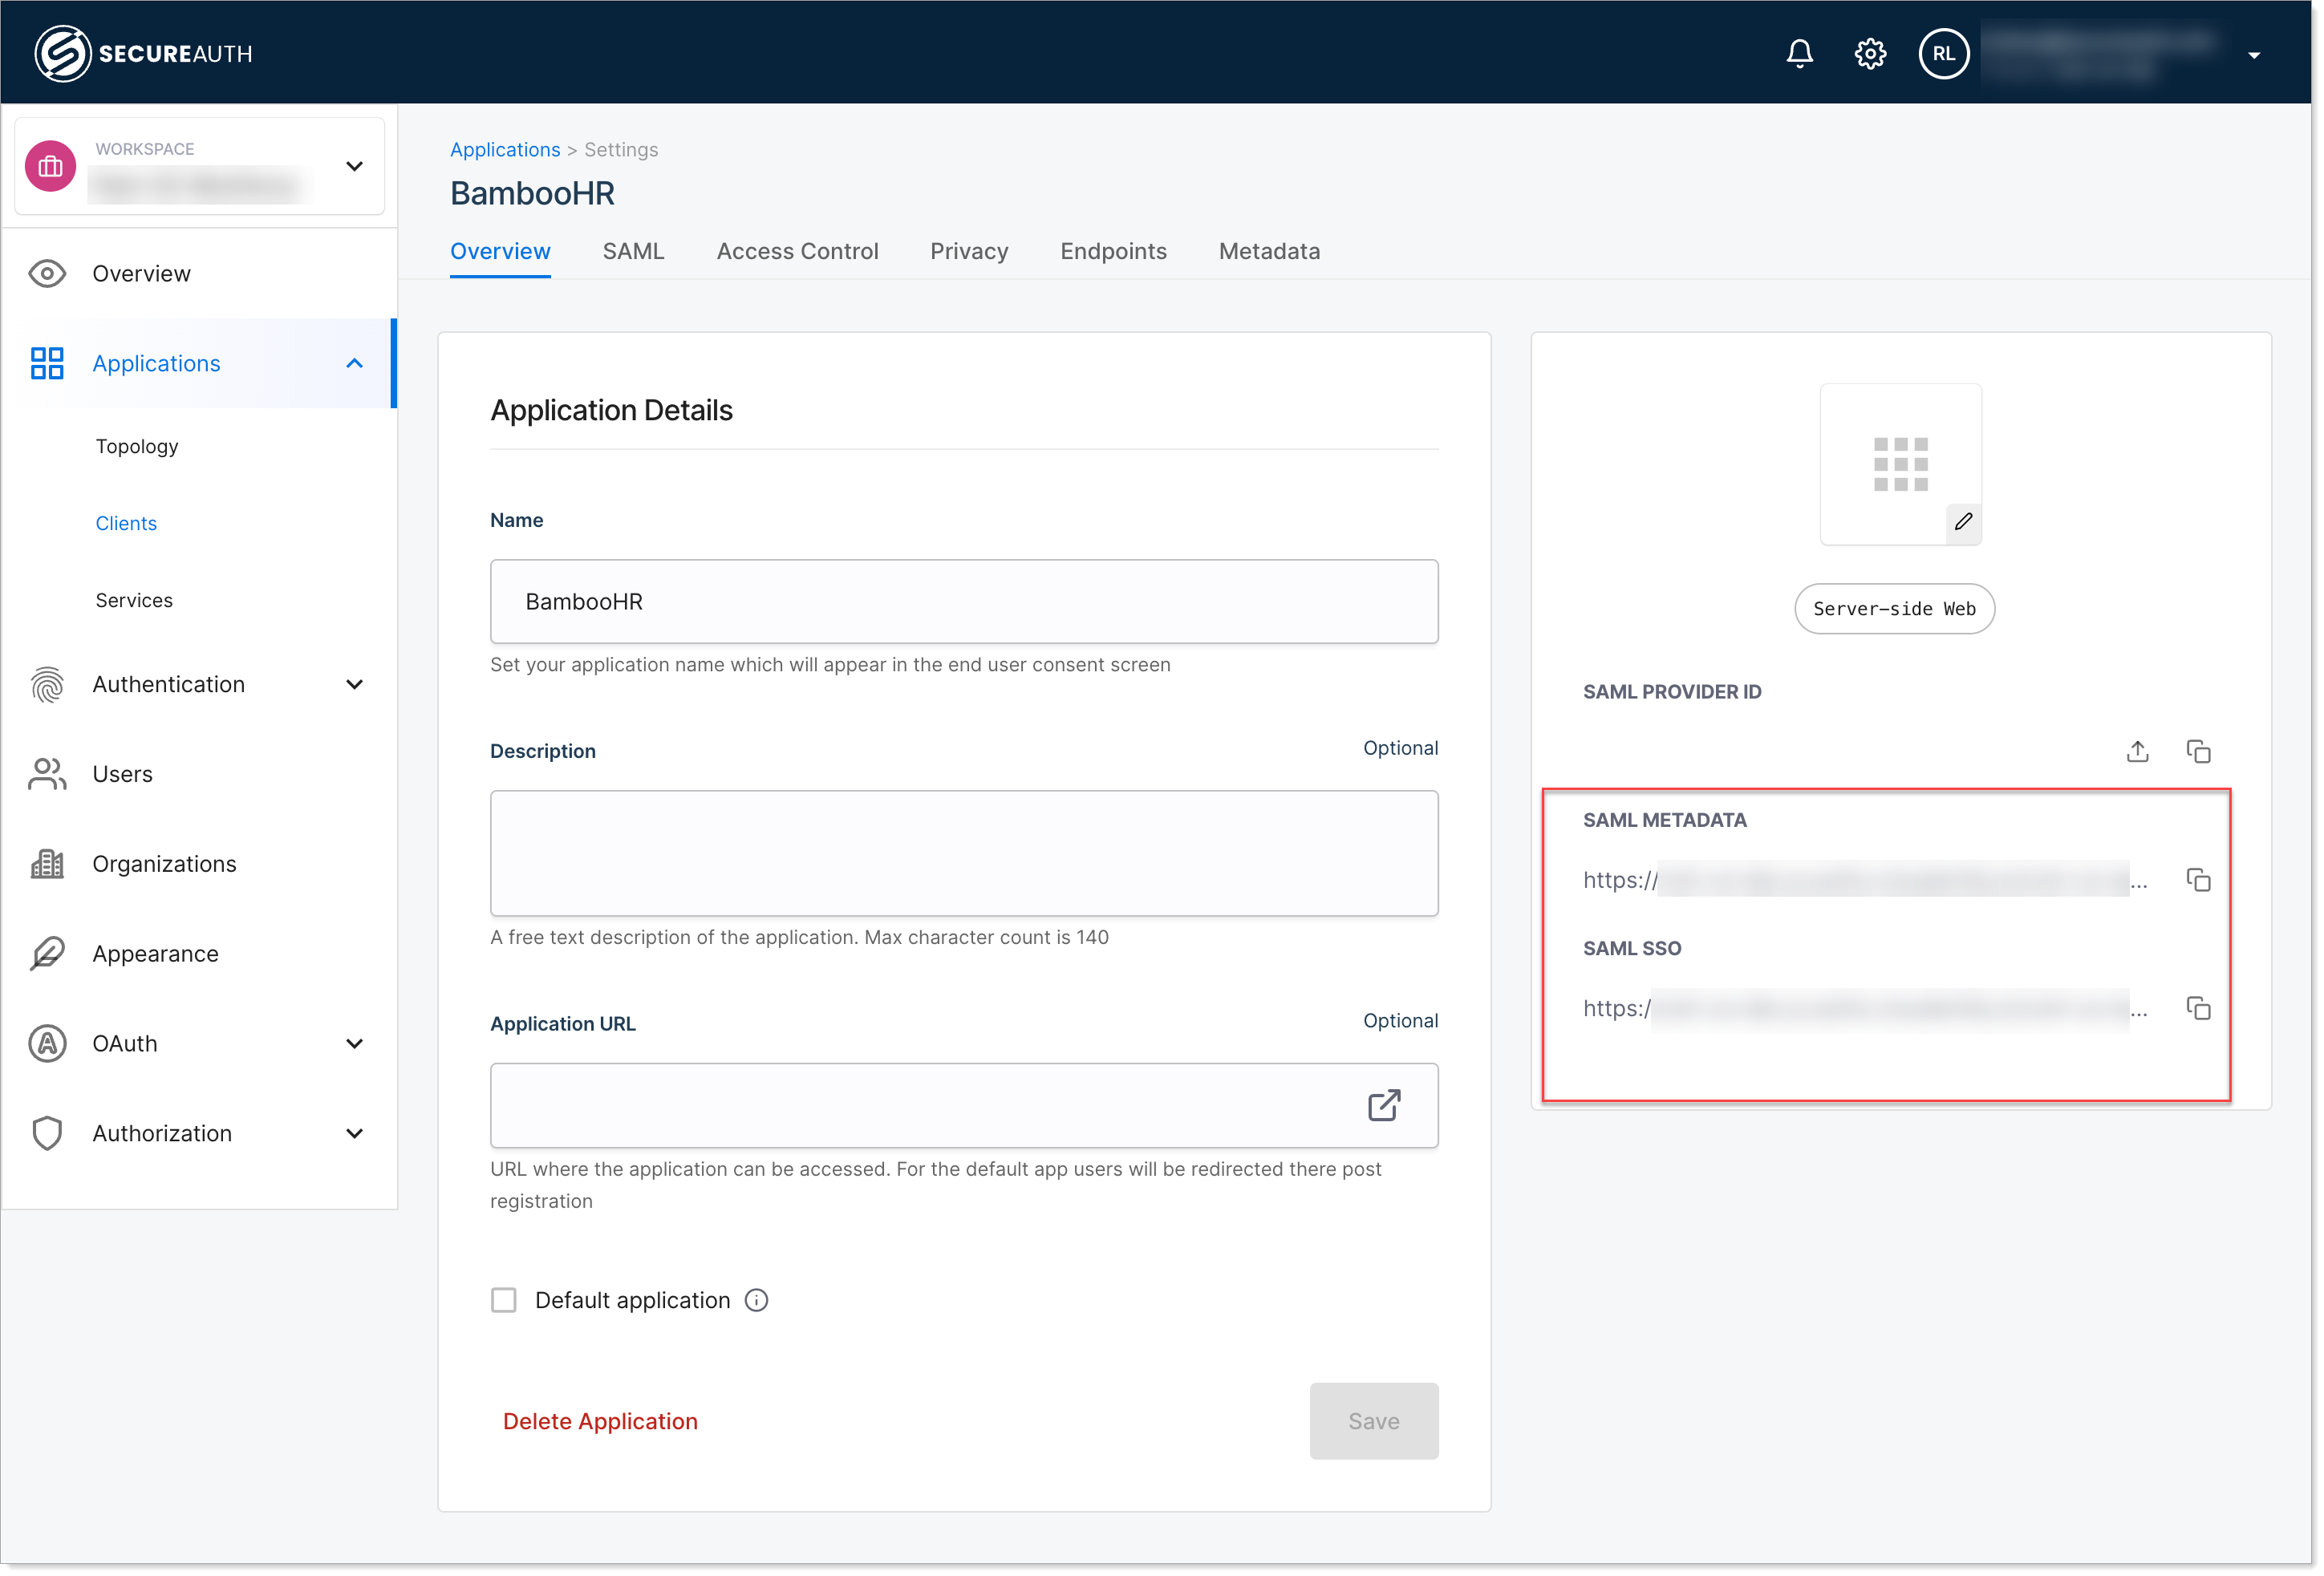Click the SAML SSO heading text

tap(1632, 948)
